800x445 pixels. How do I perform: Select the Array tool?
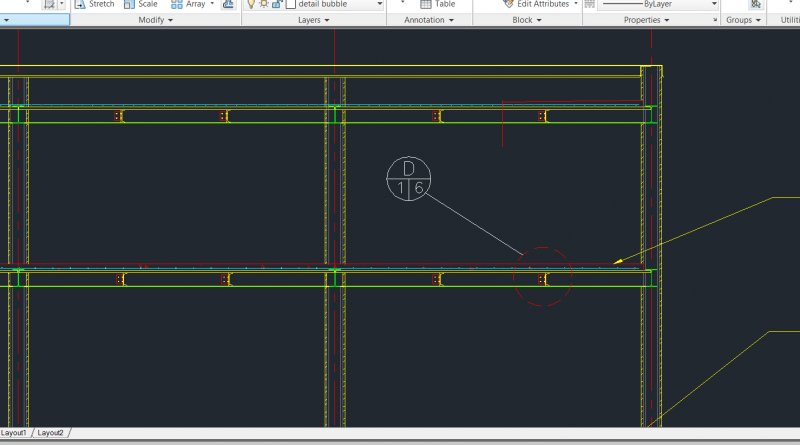coord(188,4)
